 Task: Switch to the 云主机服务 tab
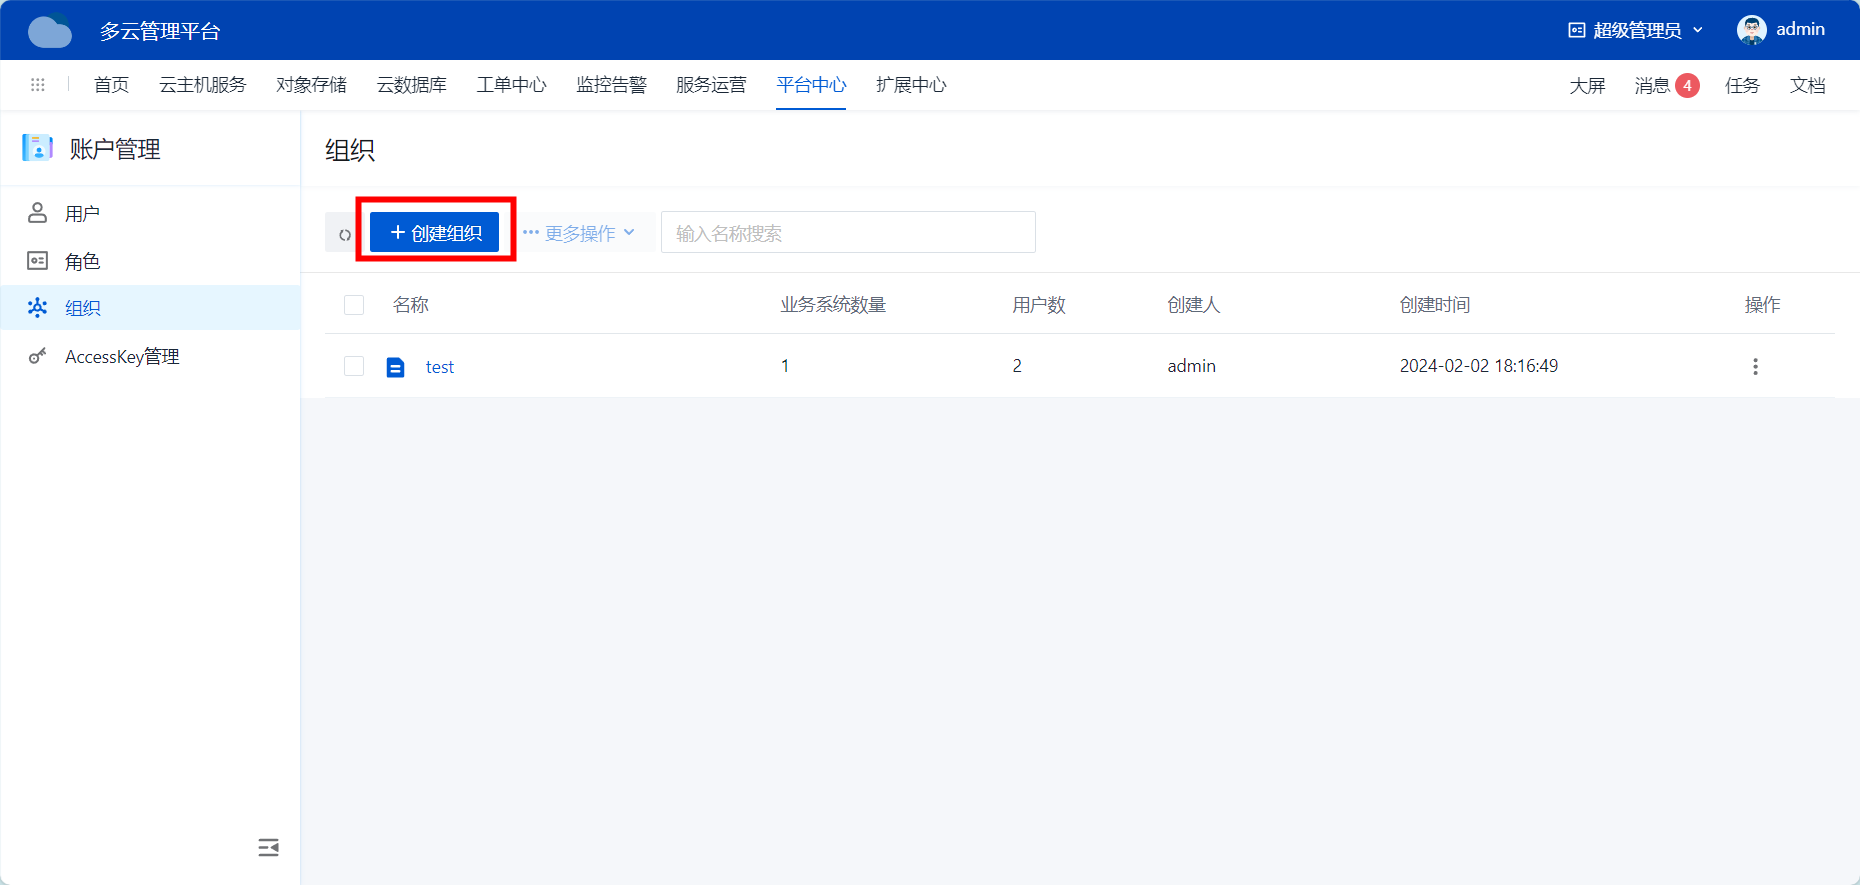(x=202, y=85)
